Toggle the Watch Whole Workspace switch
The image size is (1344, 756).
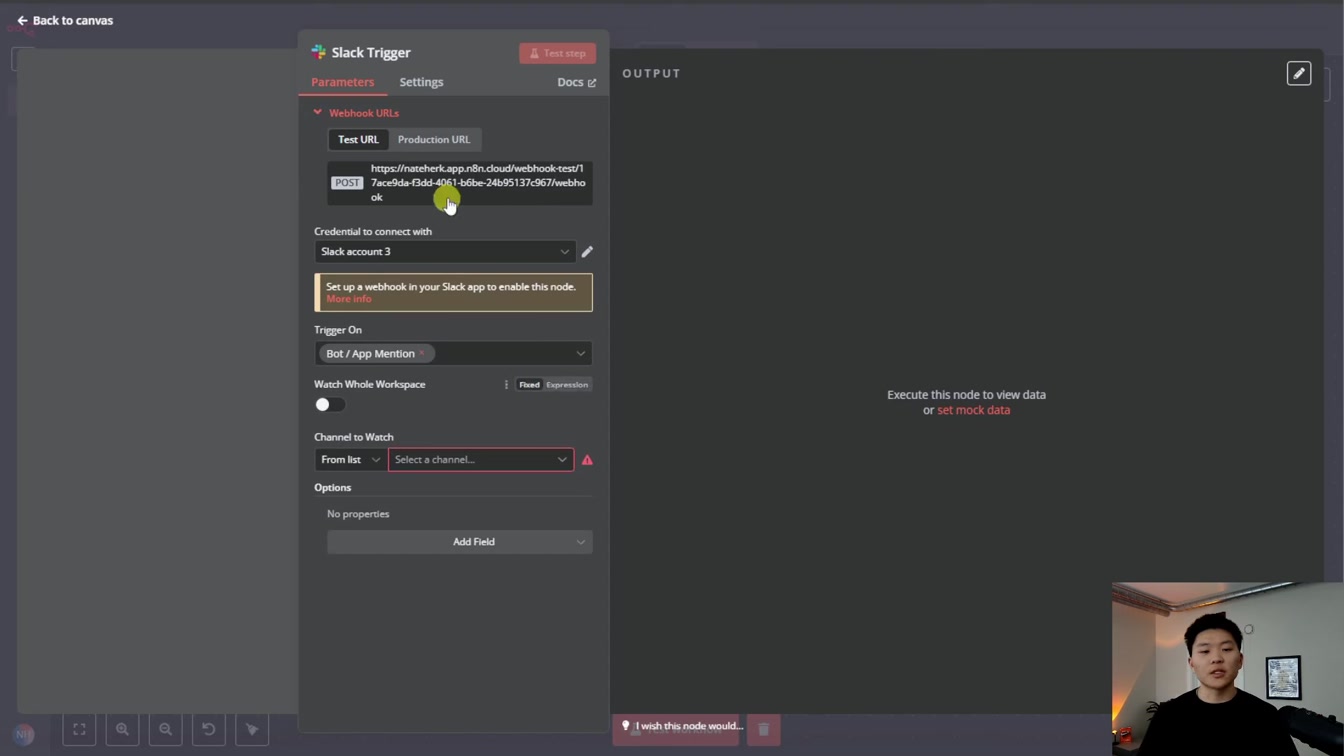[x=329, y=404]
